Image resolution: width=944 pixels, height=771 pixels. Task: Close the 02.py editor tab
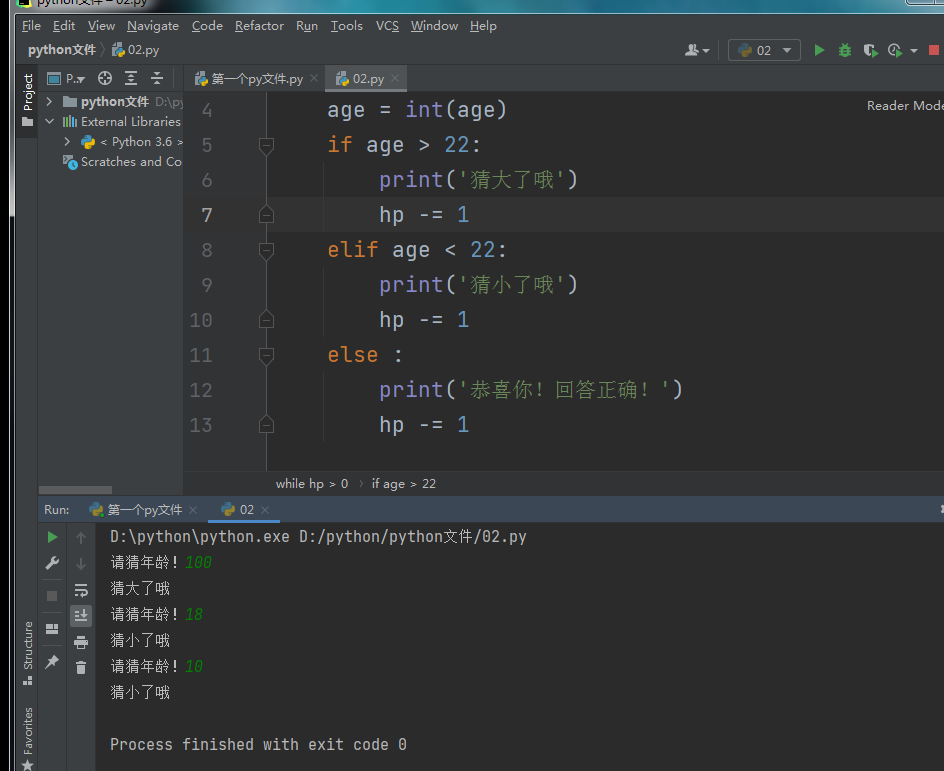[x=395, y=78]
